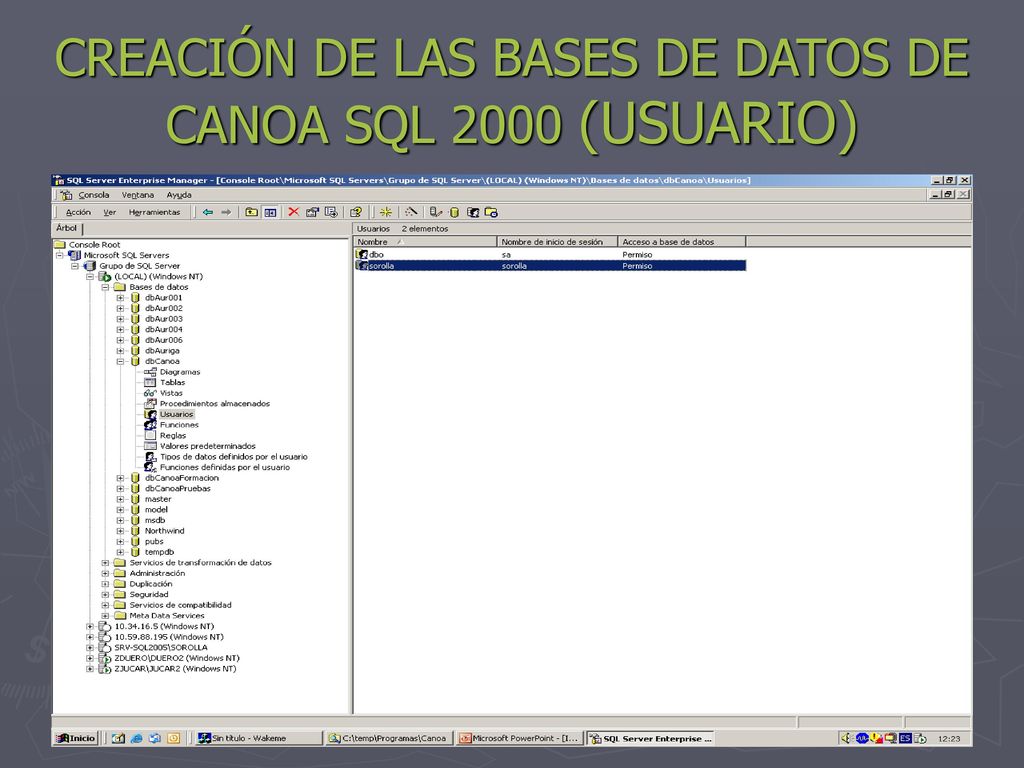
Task: Click the New login toolbar icon
Action: coord(473,212)
